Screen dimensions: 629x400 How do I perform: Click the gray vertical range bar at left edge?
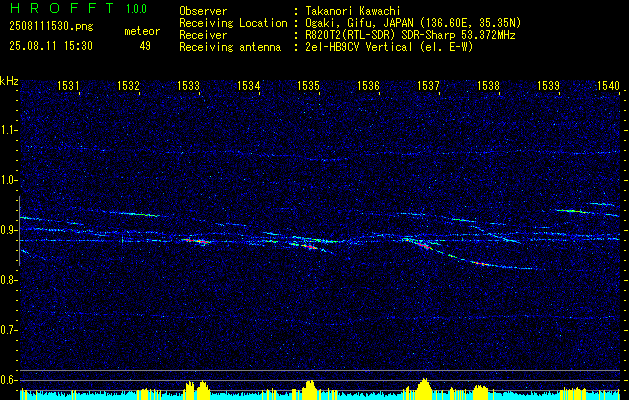click(x=19, y=231)
